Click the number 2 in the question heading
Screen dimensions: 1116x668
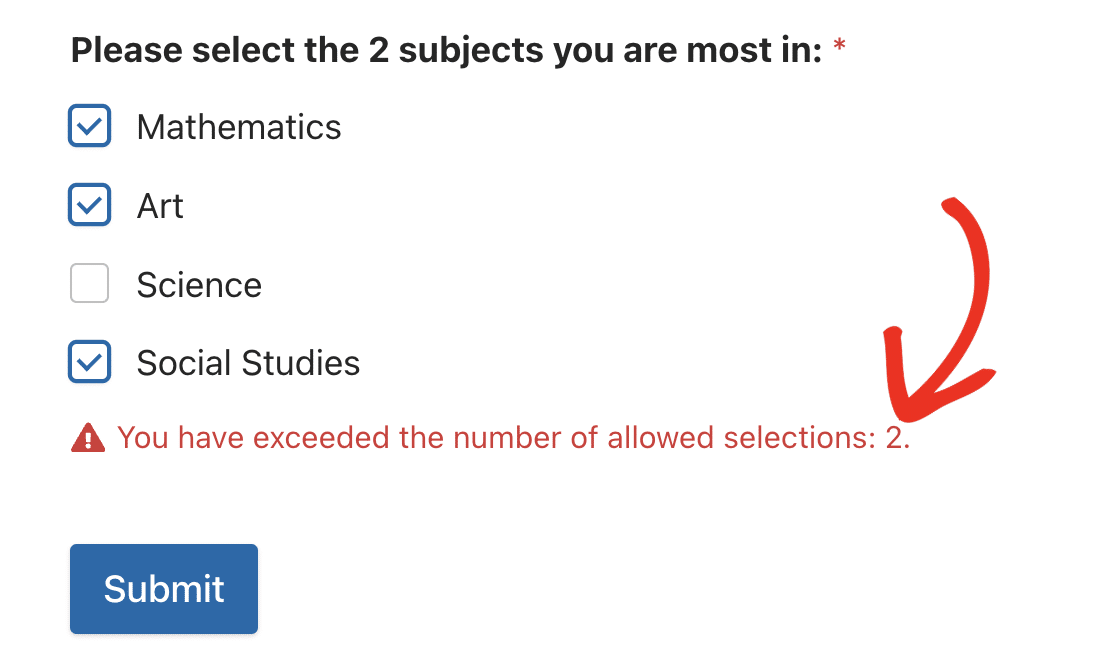(x=379, y=51)
